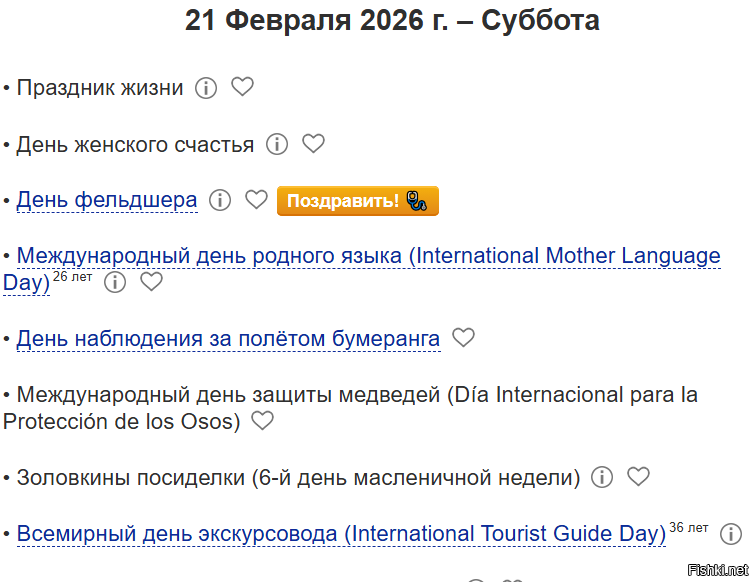The image size is (754, 582).
Task: Open info for День женского счастья
Action: [x=277, y=144]
